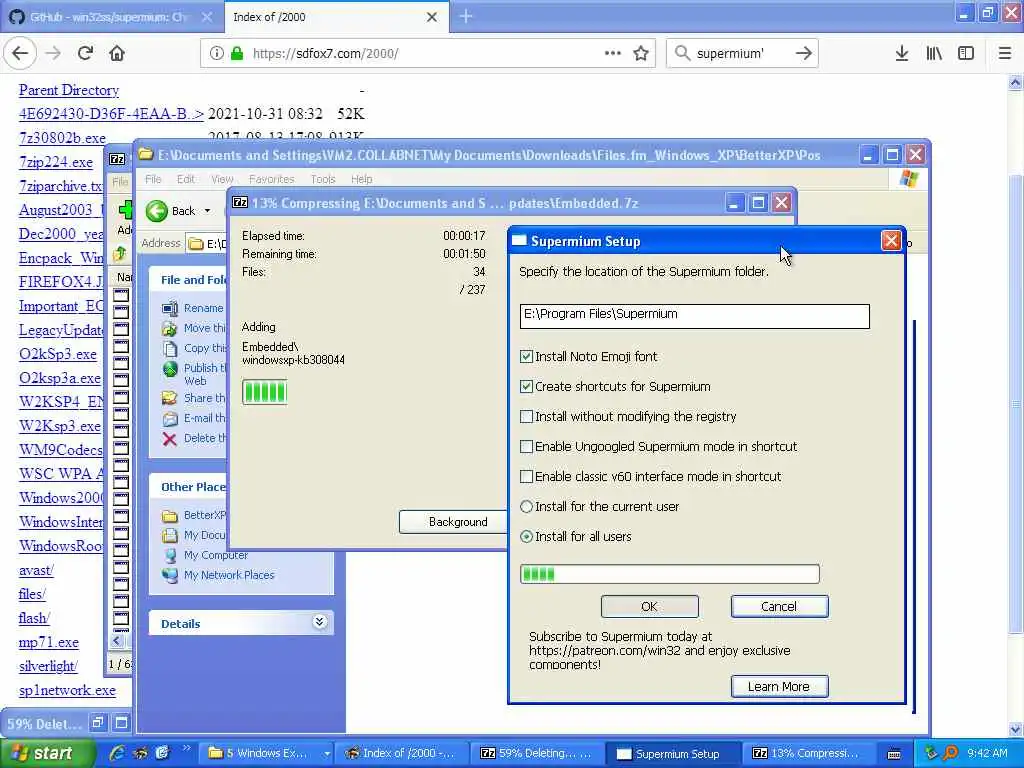This screenshot has height=768, width=1024.
Task: Open View menu in Explorer window
Action: [x=222, y=179]
